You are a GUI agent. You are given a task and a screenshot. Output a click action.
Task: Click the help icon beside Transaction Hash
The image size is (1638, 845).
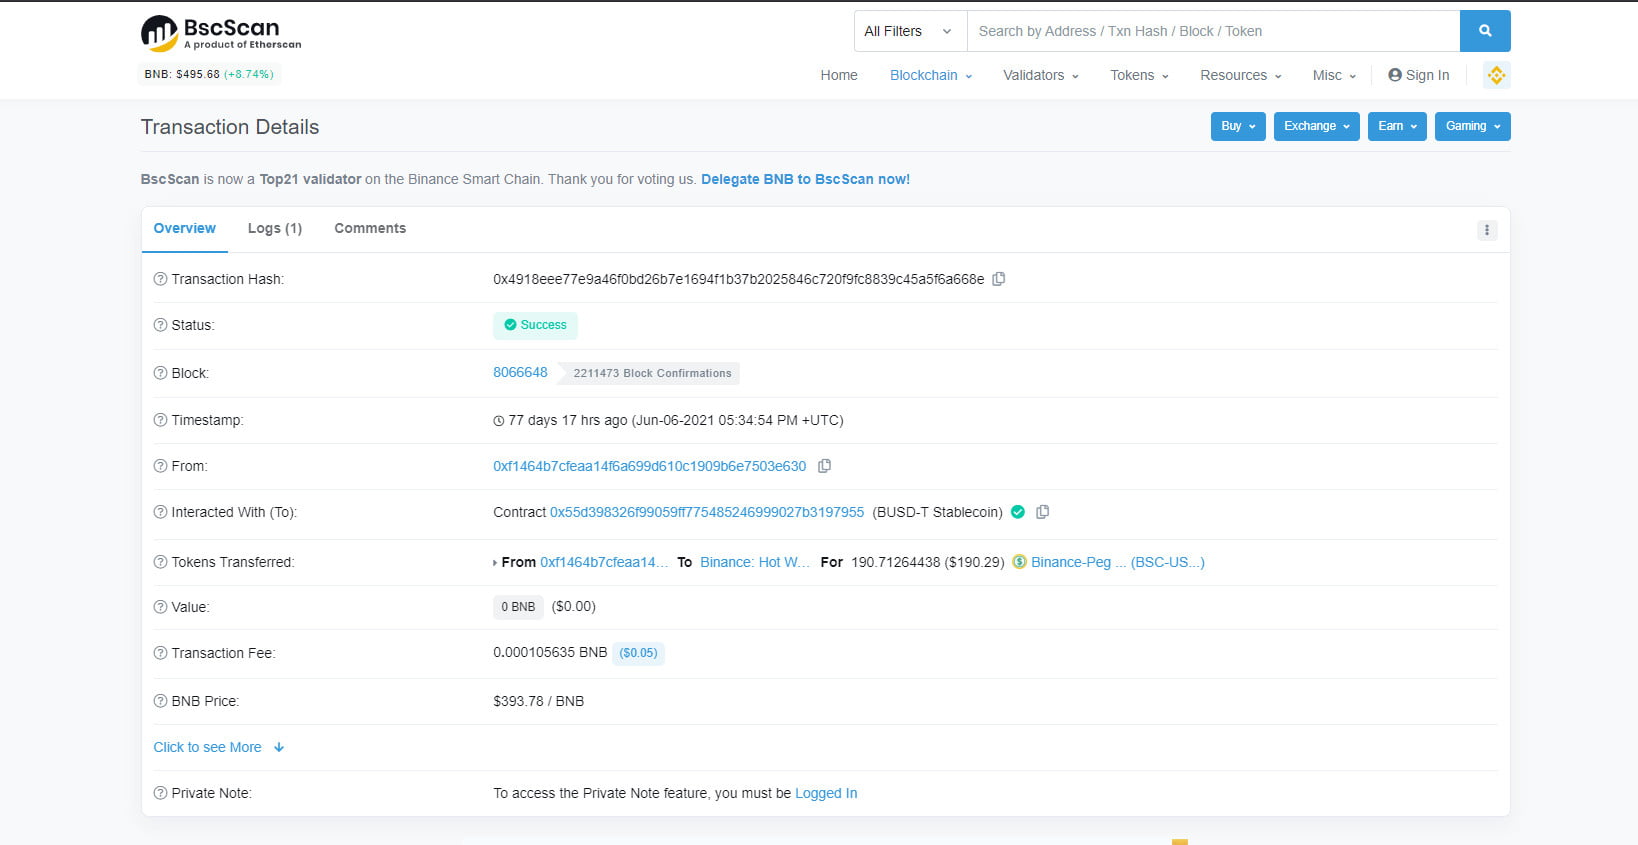click(x=160, y=279)
